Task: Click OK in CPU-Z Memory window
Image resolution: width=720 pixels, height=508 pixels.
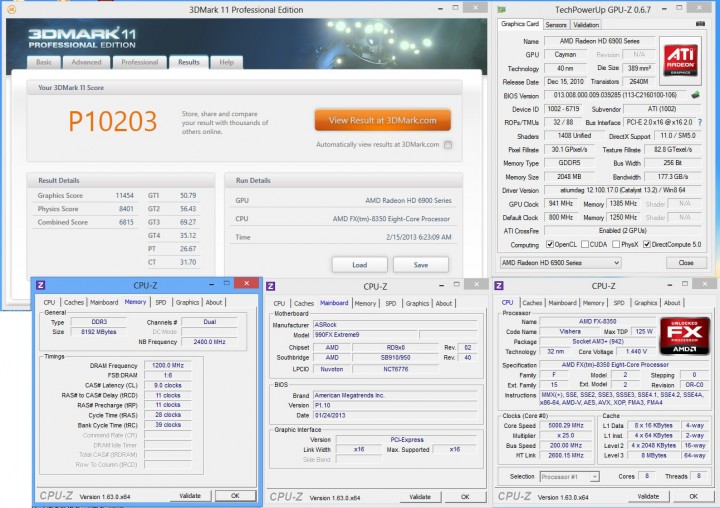Action: pyautogui.click(x=235, y=496)
